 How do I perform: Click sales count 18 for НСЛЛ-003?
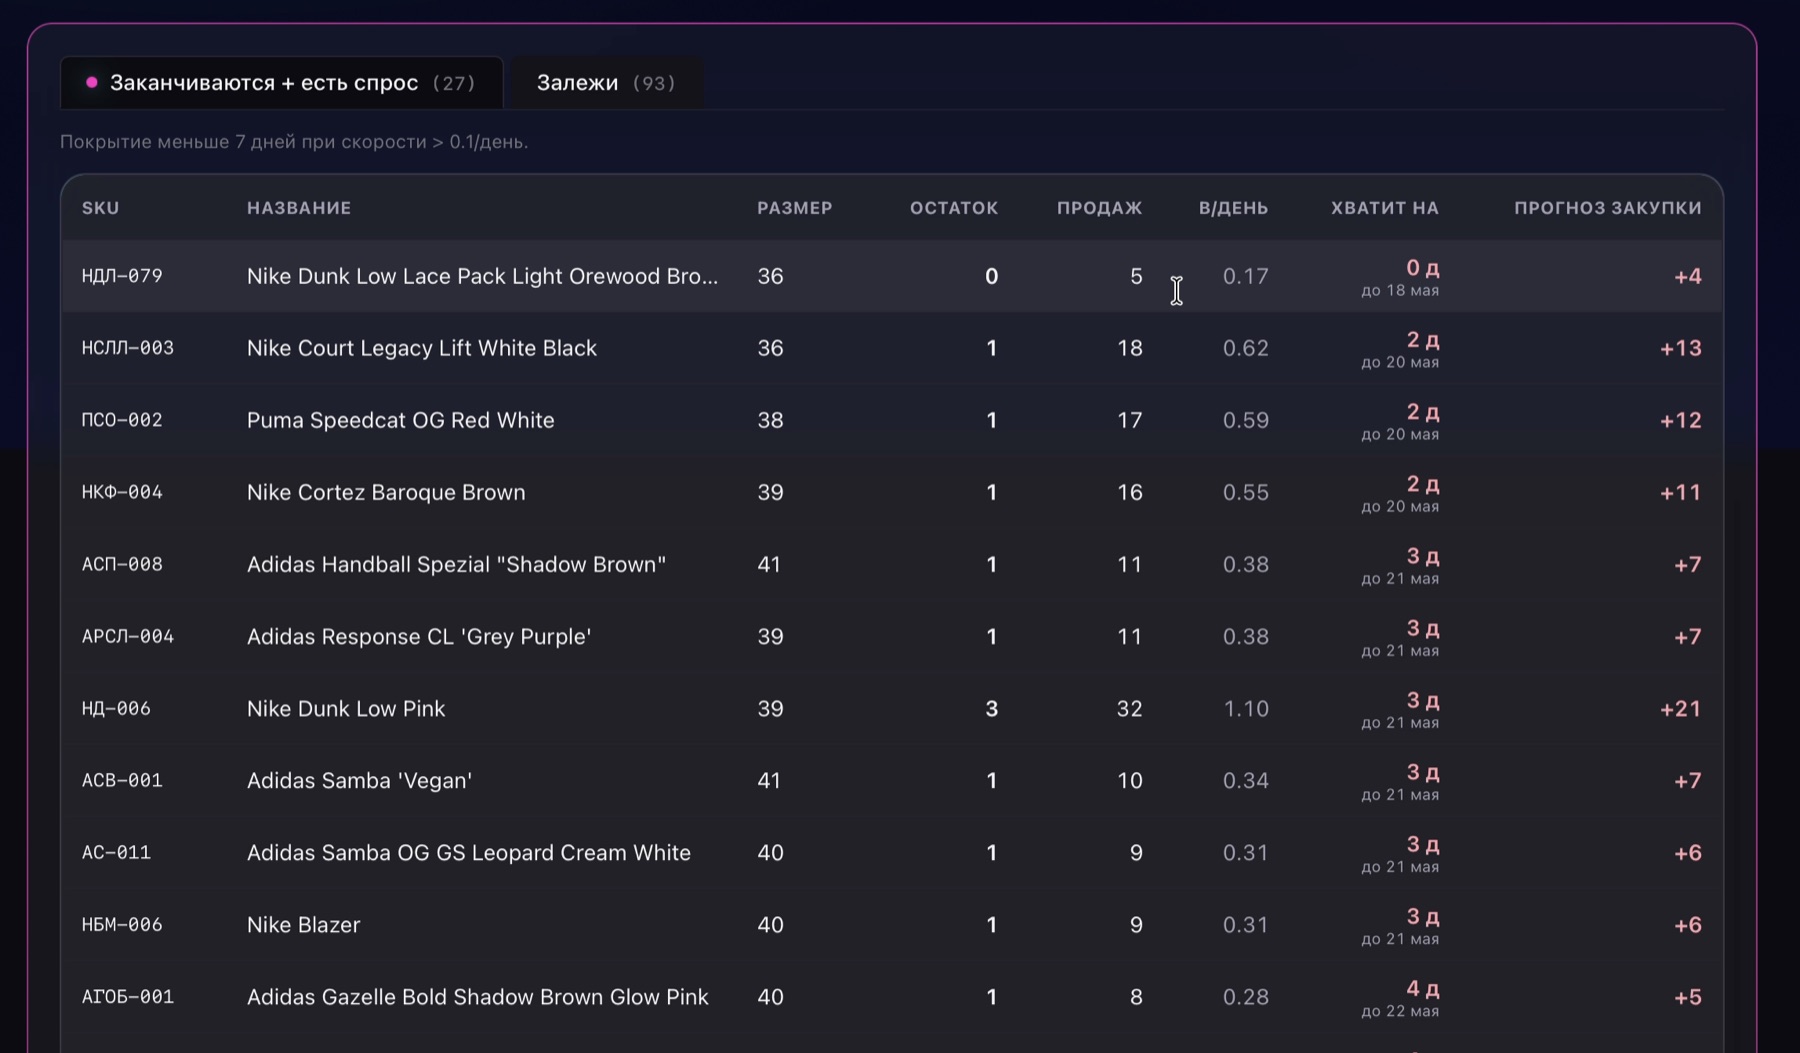(1130, 348)
